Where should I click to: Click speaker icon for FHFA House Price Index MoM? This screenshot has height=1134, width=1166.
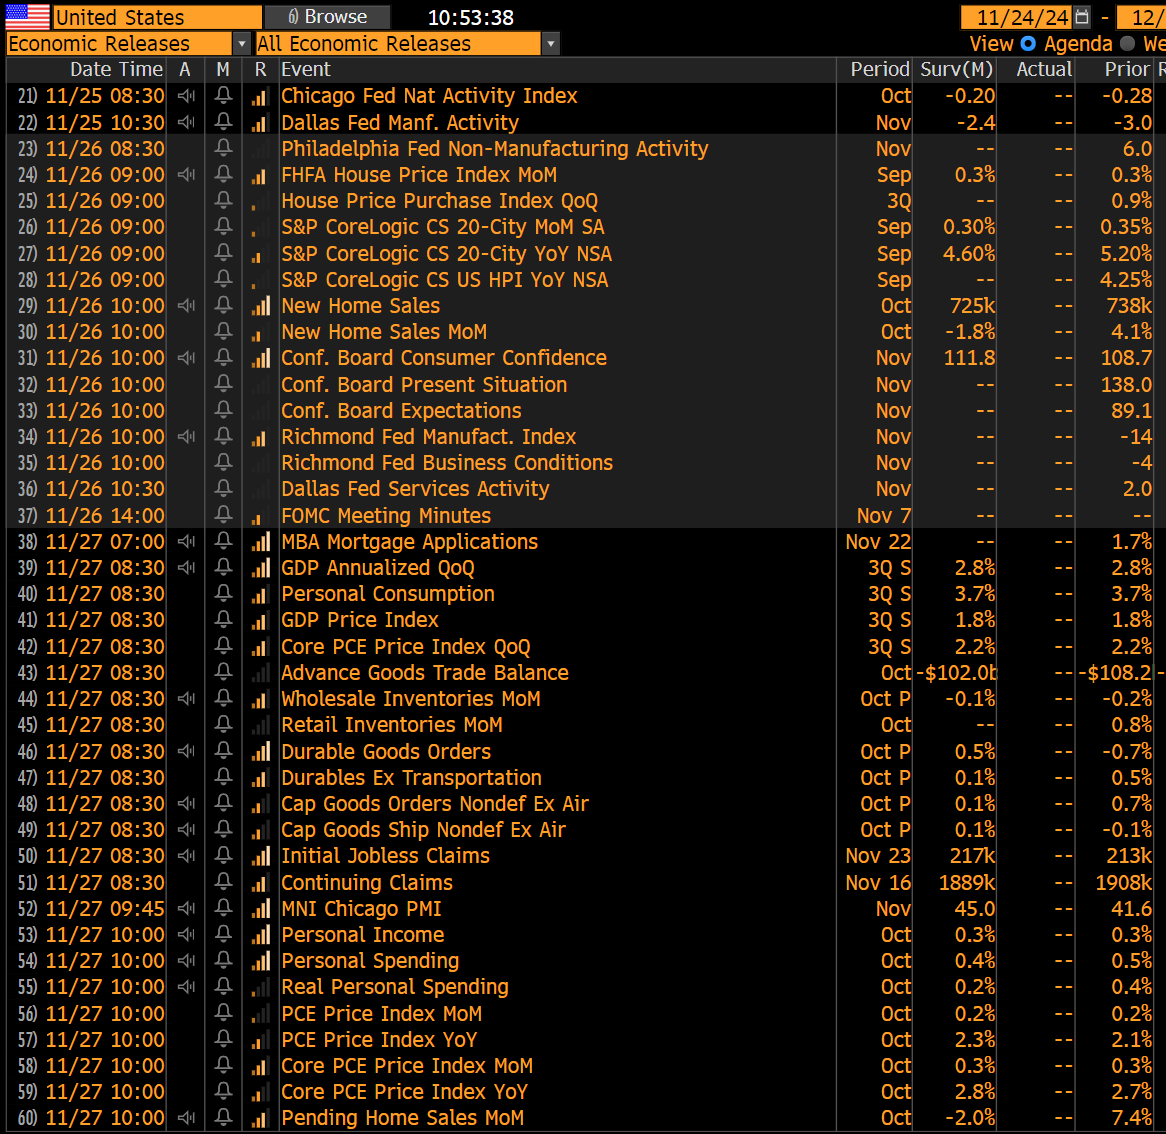[186, 175]
